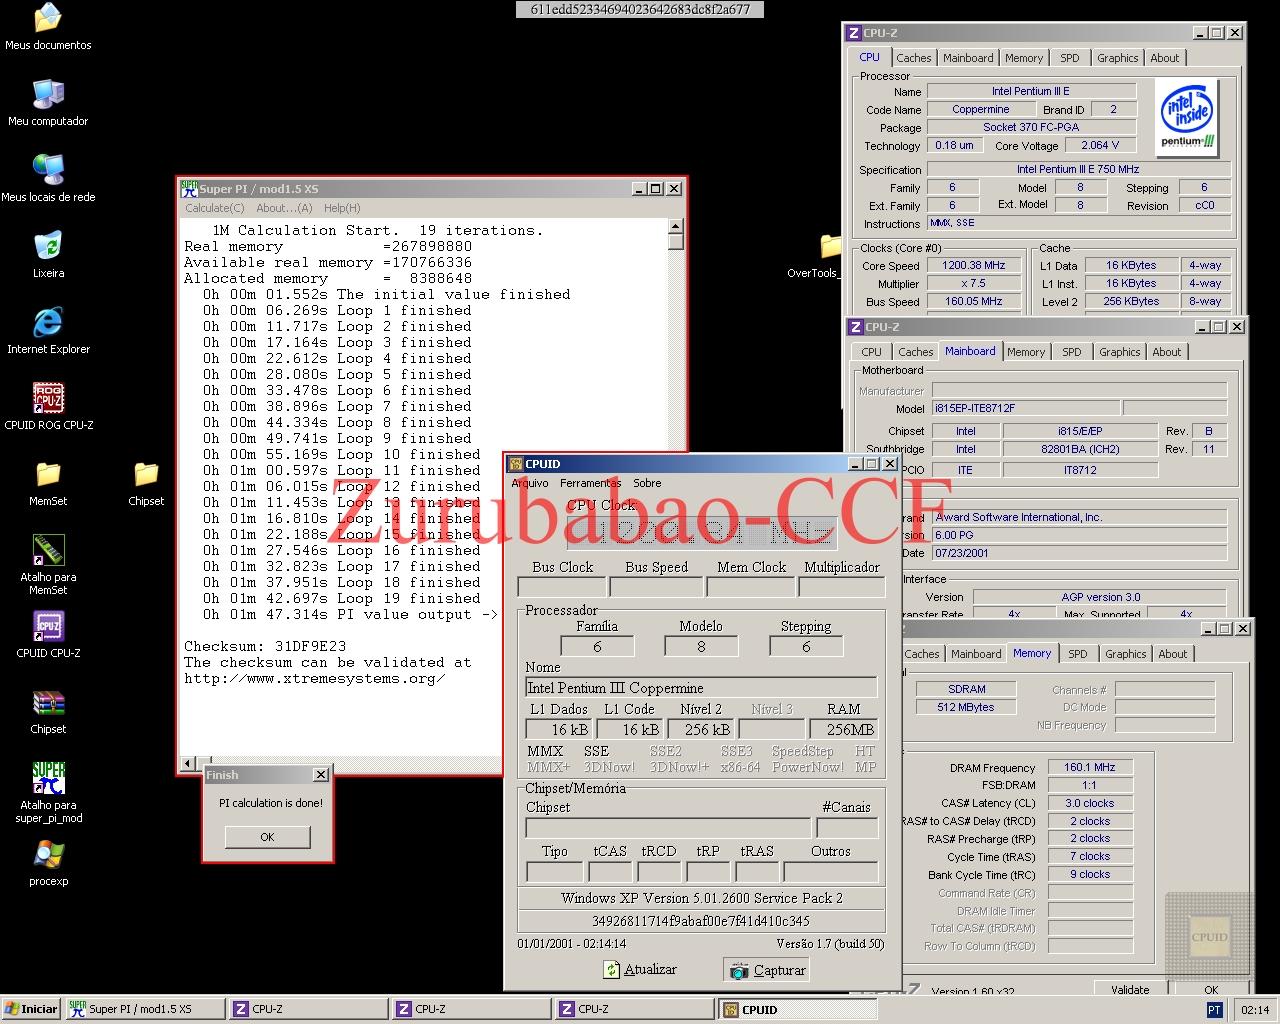Select Graphics tab in middle CPU-Z Mainboard window
This screenshot has width=1280, height=1024.
point(1119,352)
